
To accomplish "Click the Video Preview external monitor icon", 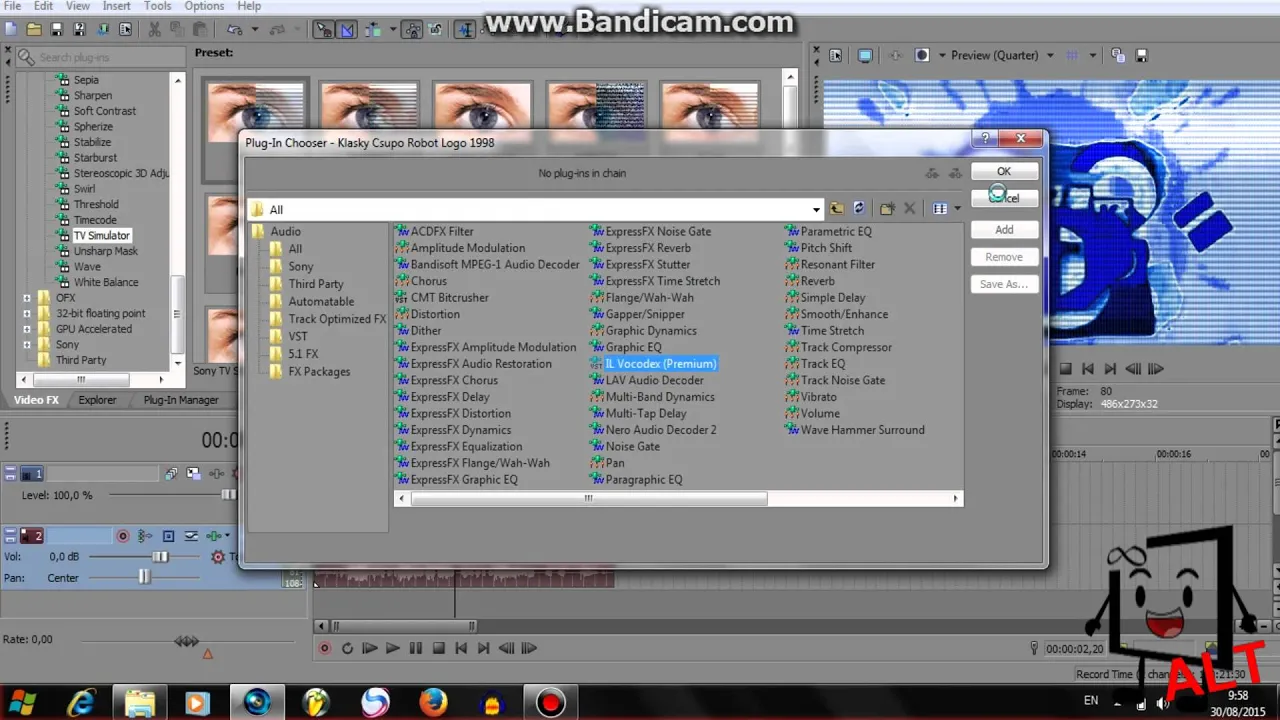I will pos(865,56).
